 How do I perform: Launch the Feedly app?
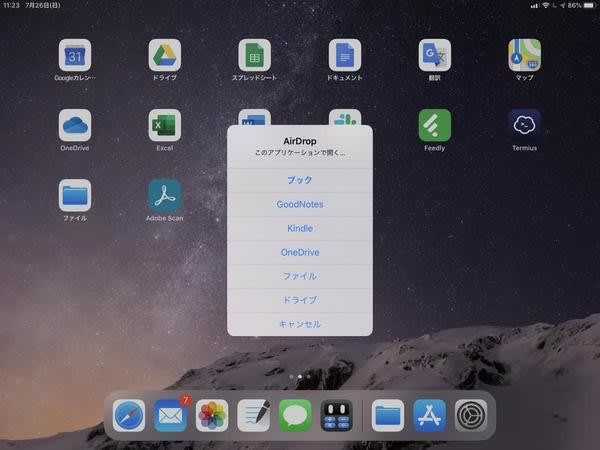point(435,125)
